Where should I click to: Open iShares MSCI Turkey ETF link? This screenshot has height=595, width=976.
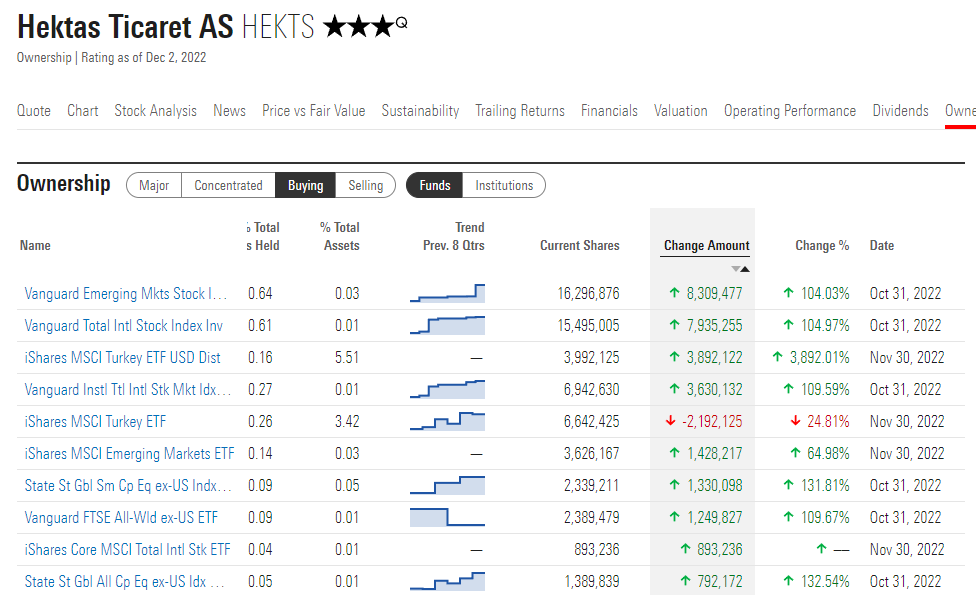(95, 421)
